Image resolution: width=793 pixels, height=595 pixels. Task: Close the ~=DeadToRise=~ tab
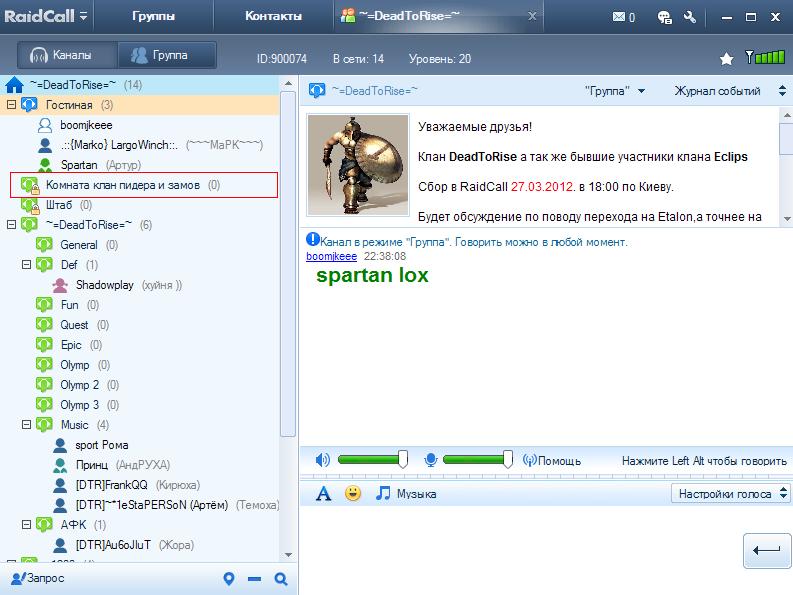pos(532,16)
